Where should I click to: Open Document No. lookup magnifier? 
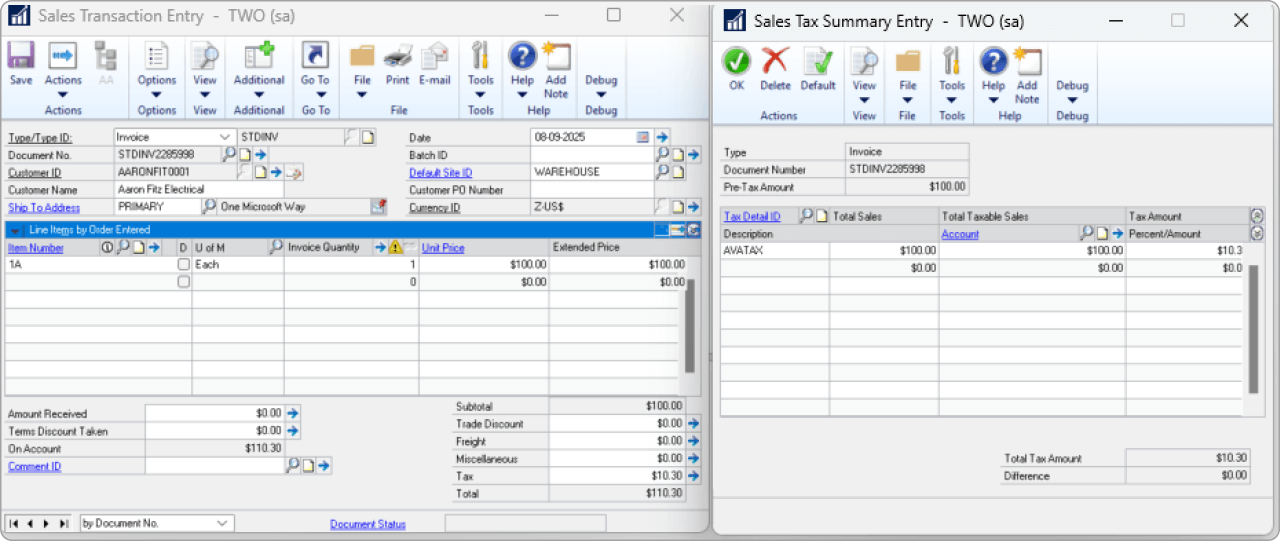coord(229,154)
